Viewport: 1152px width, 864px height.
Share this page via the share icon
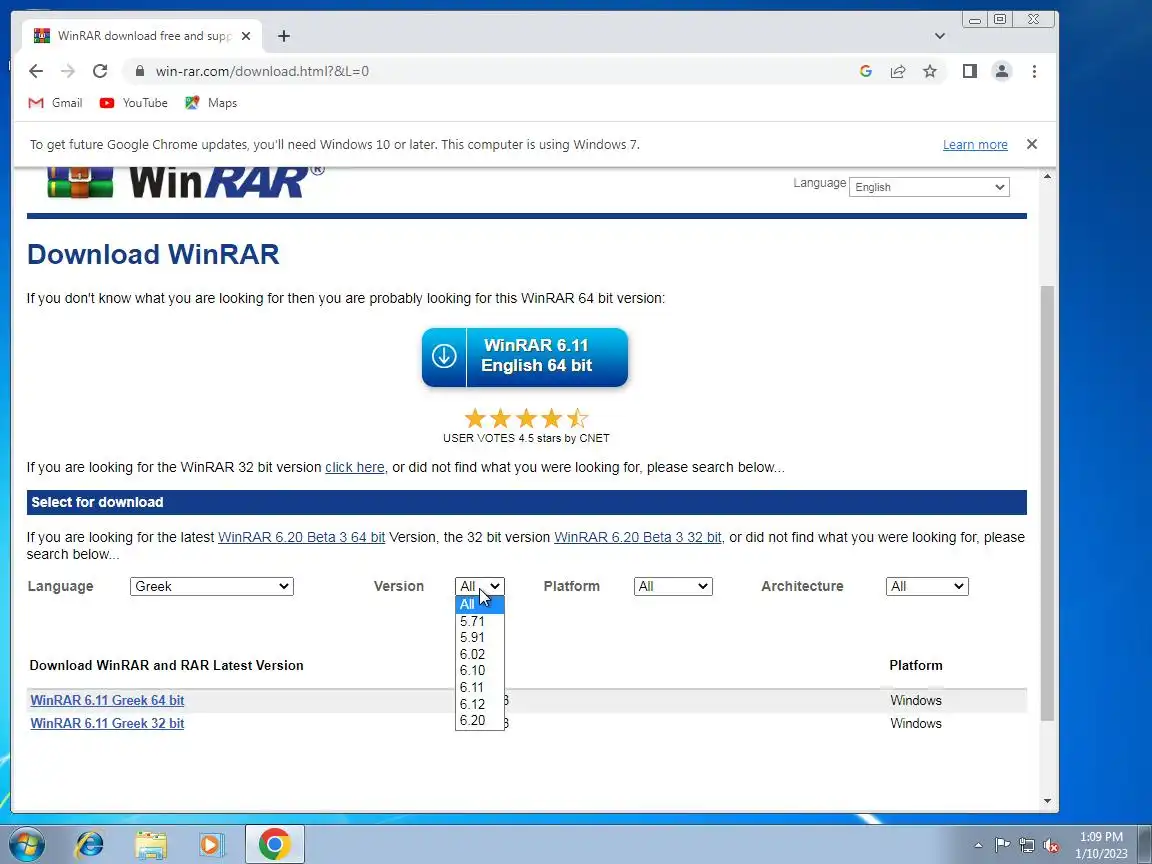point(898,71)
